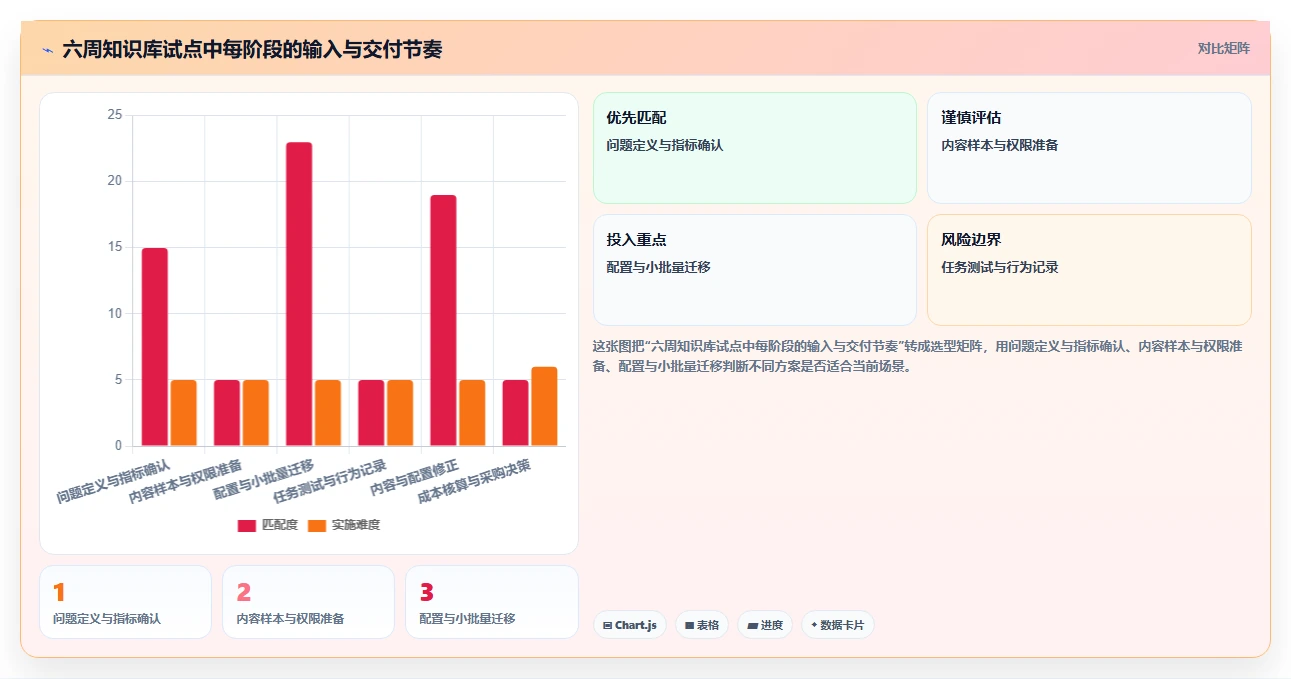Click the title 六周知识库试点中每阶段的输入与交付节奏
The width and height of the screenshot is (1291, 679).
pos(252,49)
